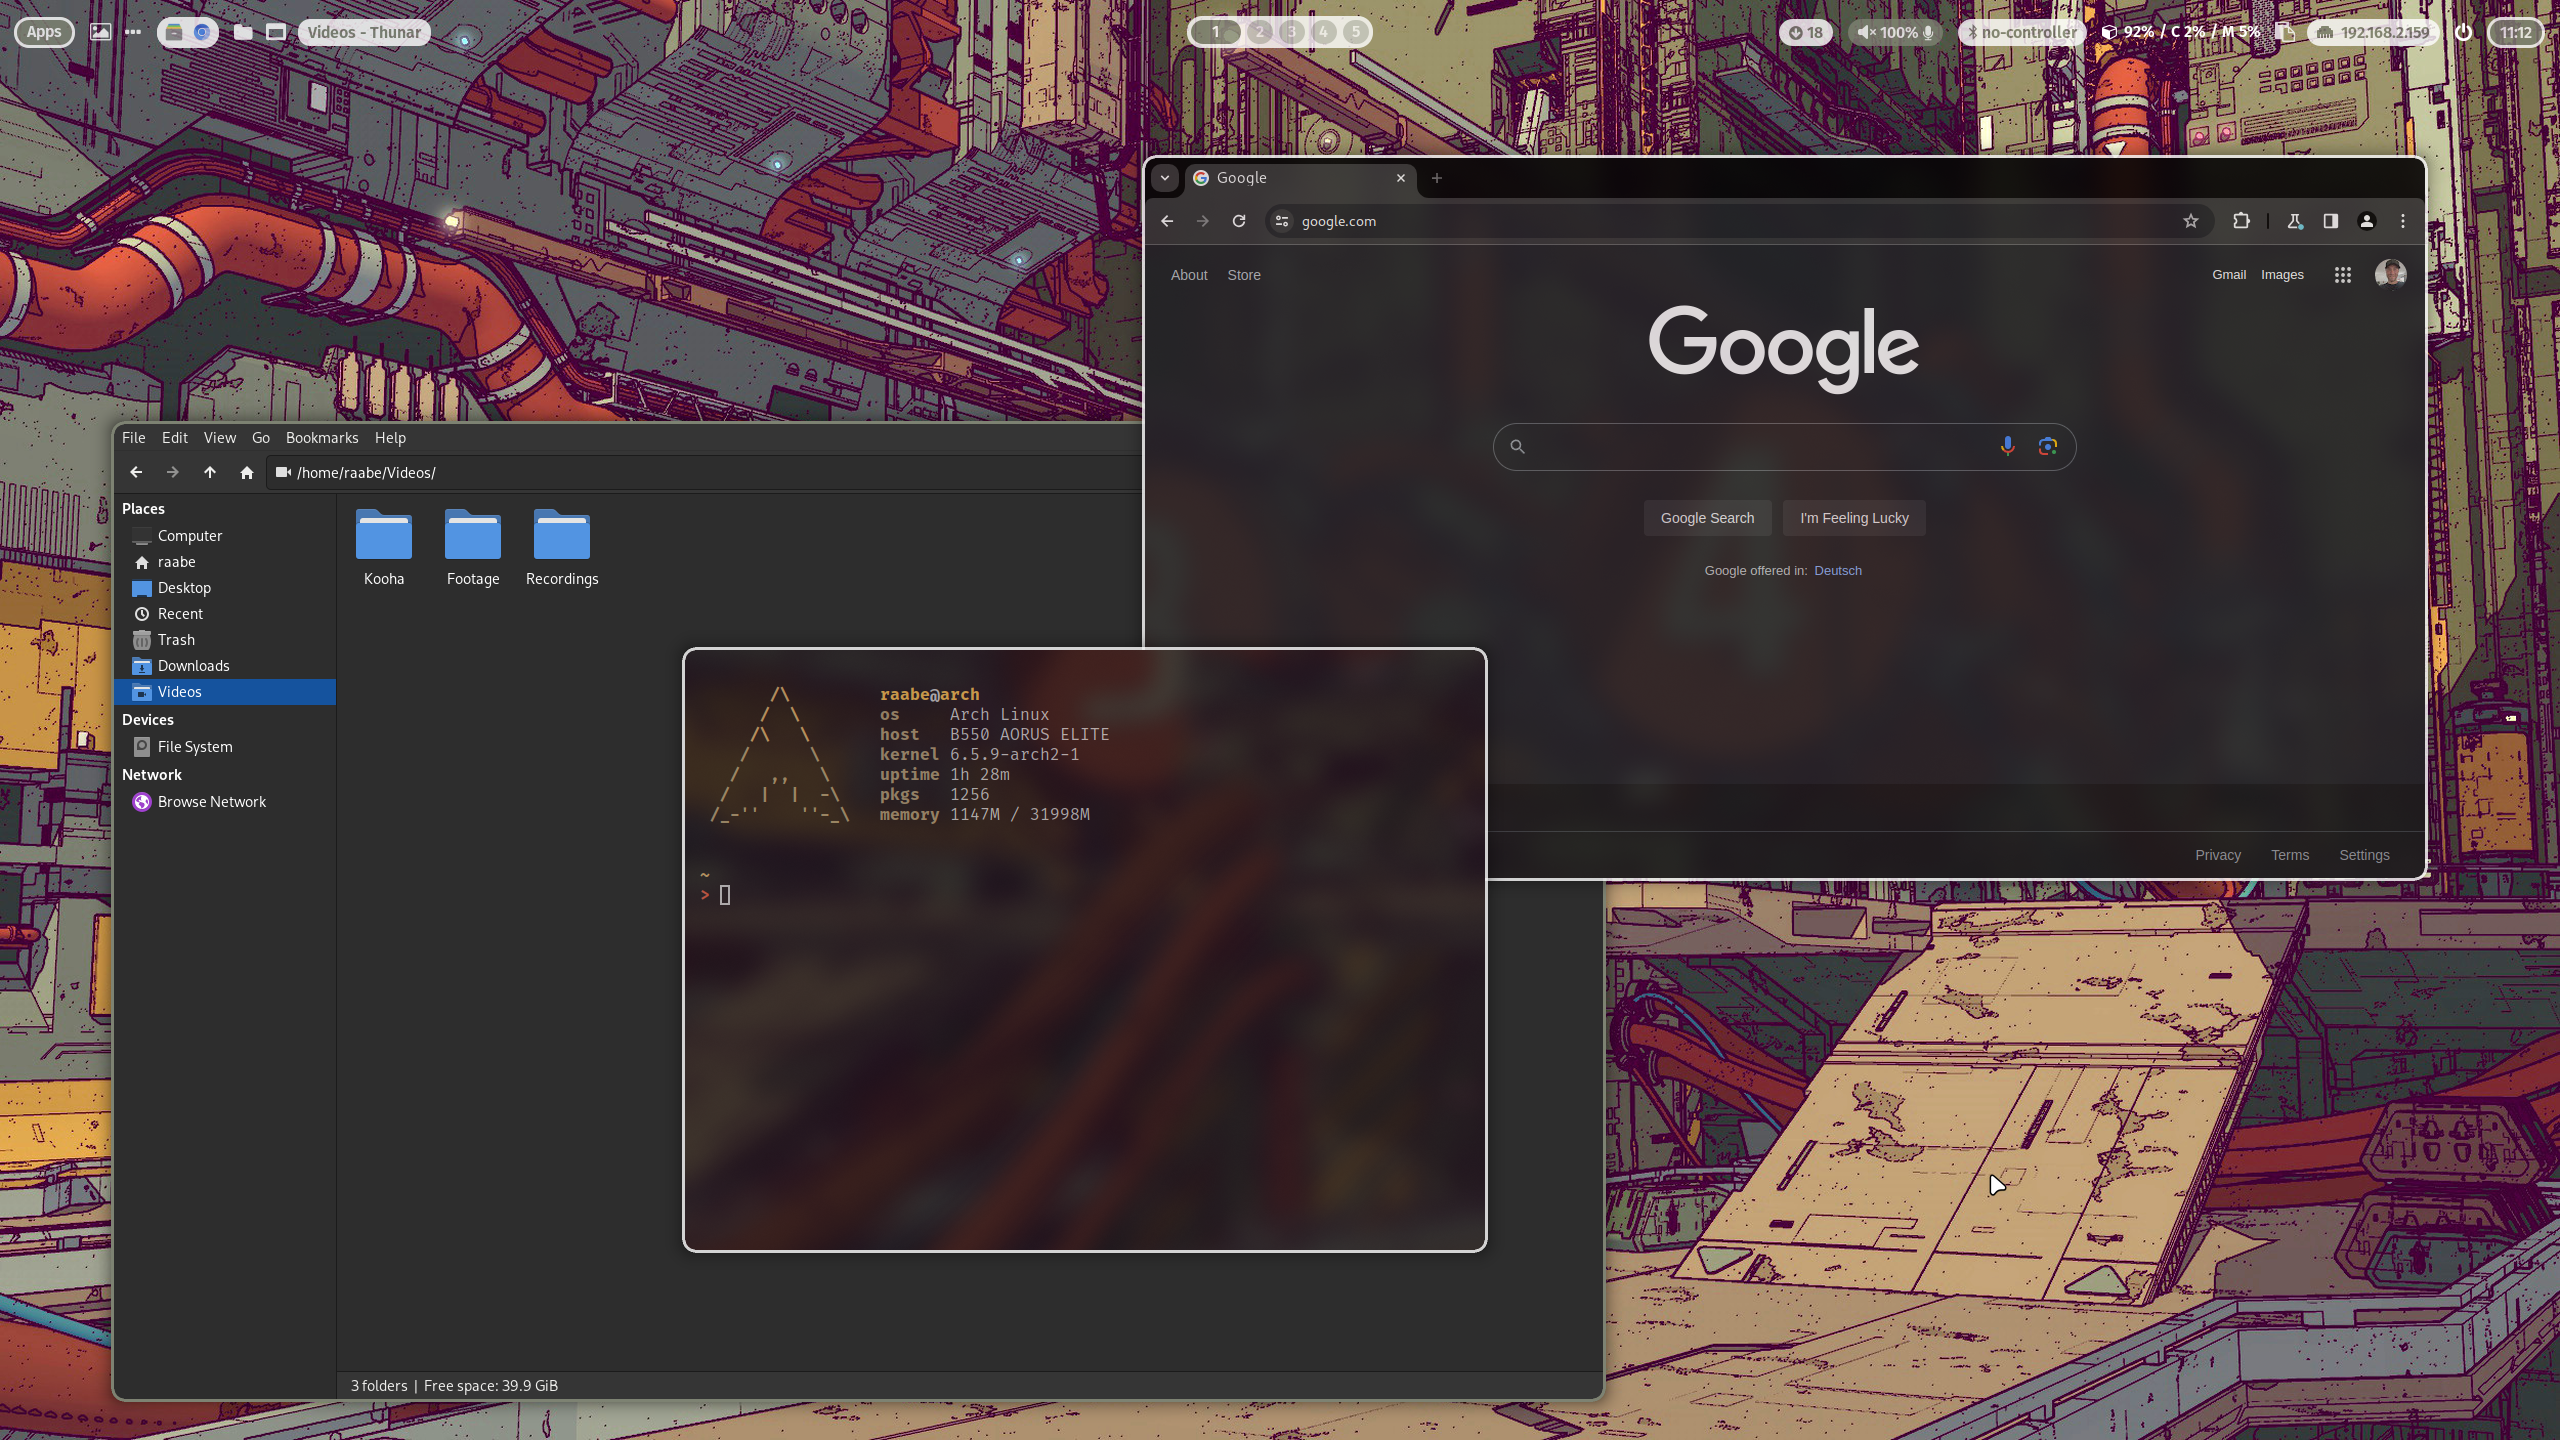
Task: Open Chrome Labs flask icon
Action: [x=2294, y=221]
